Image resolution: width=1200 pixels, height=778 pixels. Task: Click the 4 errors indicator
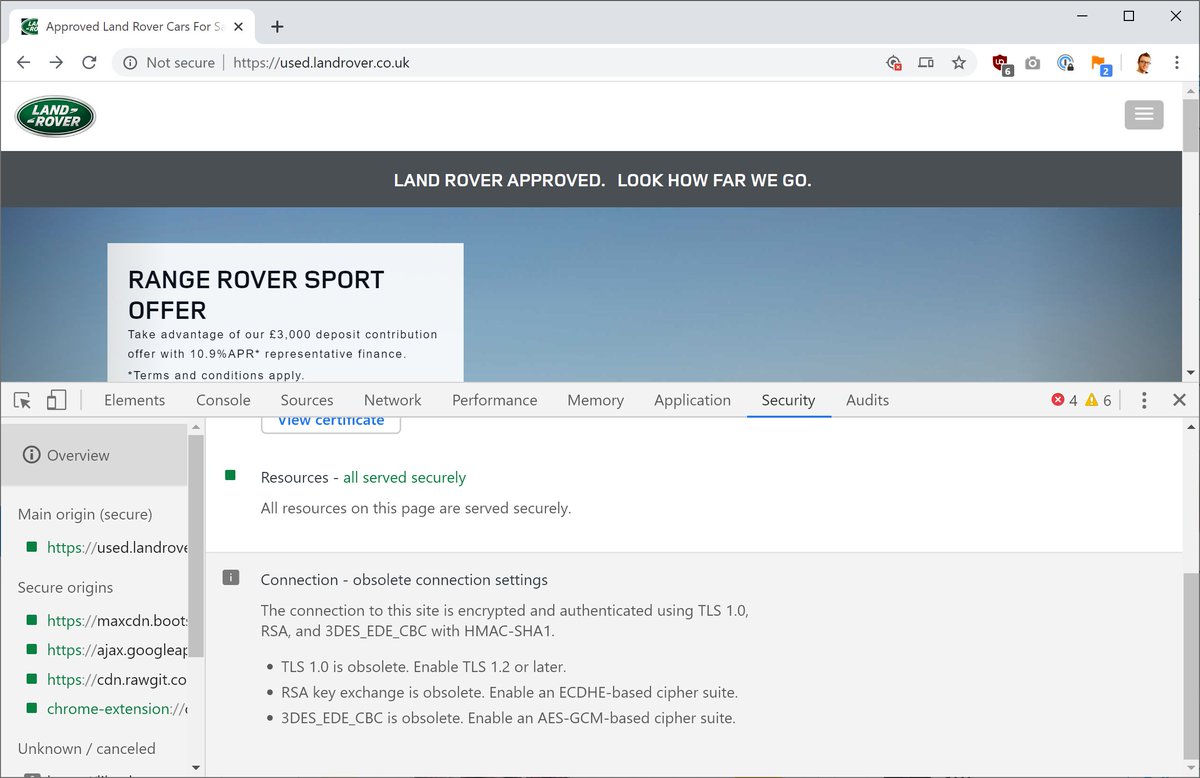[1064, 400]
